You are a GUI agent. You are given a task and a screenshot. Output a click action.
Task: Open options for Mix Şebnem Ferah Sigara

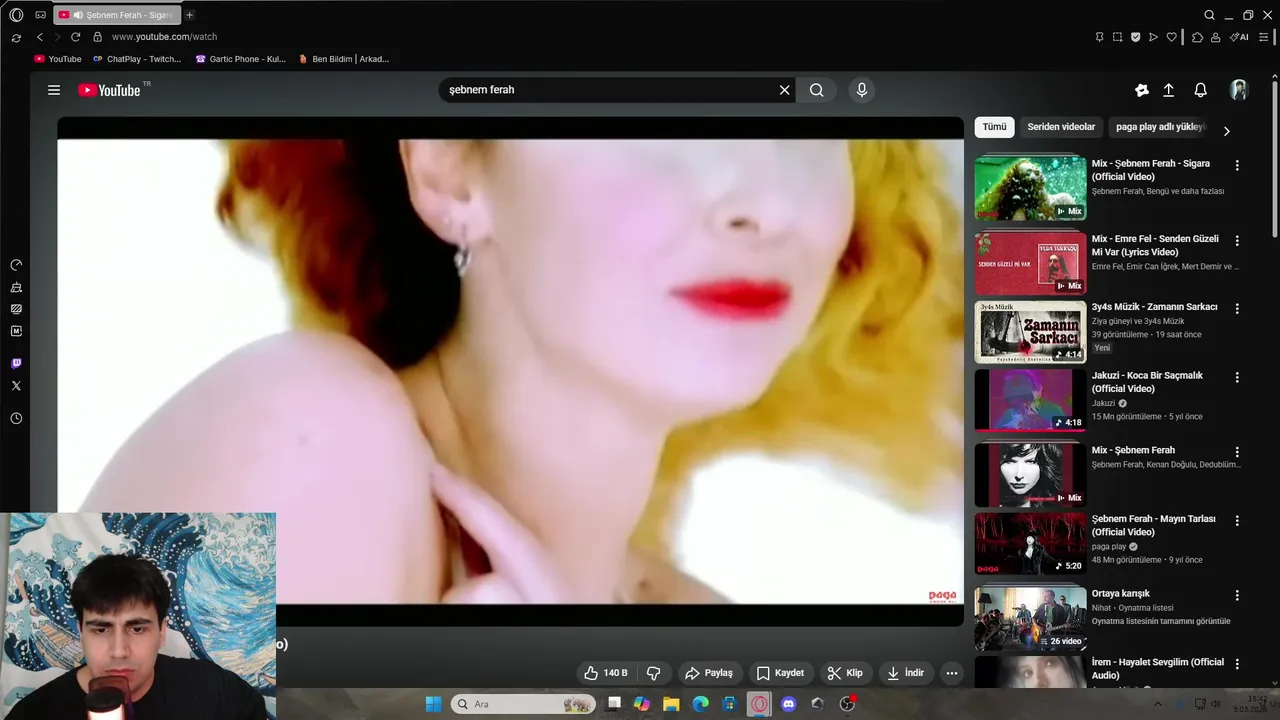[1237, 165]
